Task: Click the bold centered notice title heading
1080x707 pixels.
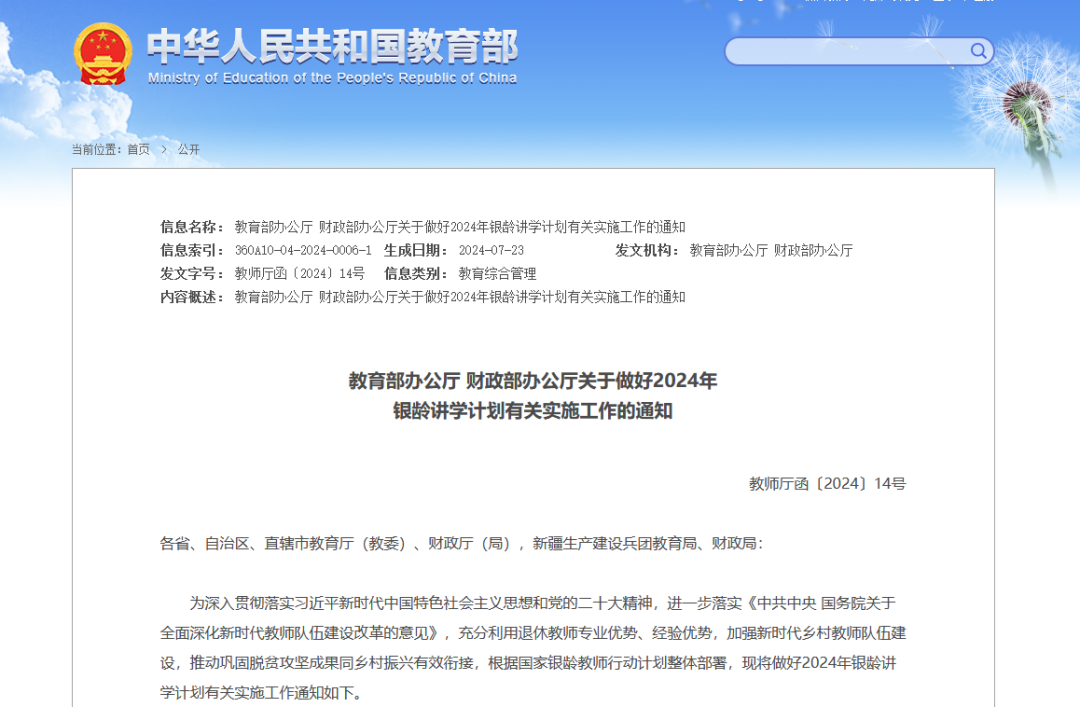Action: (x=533, y=396)
